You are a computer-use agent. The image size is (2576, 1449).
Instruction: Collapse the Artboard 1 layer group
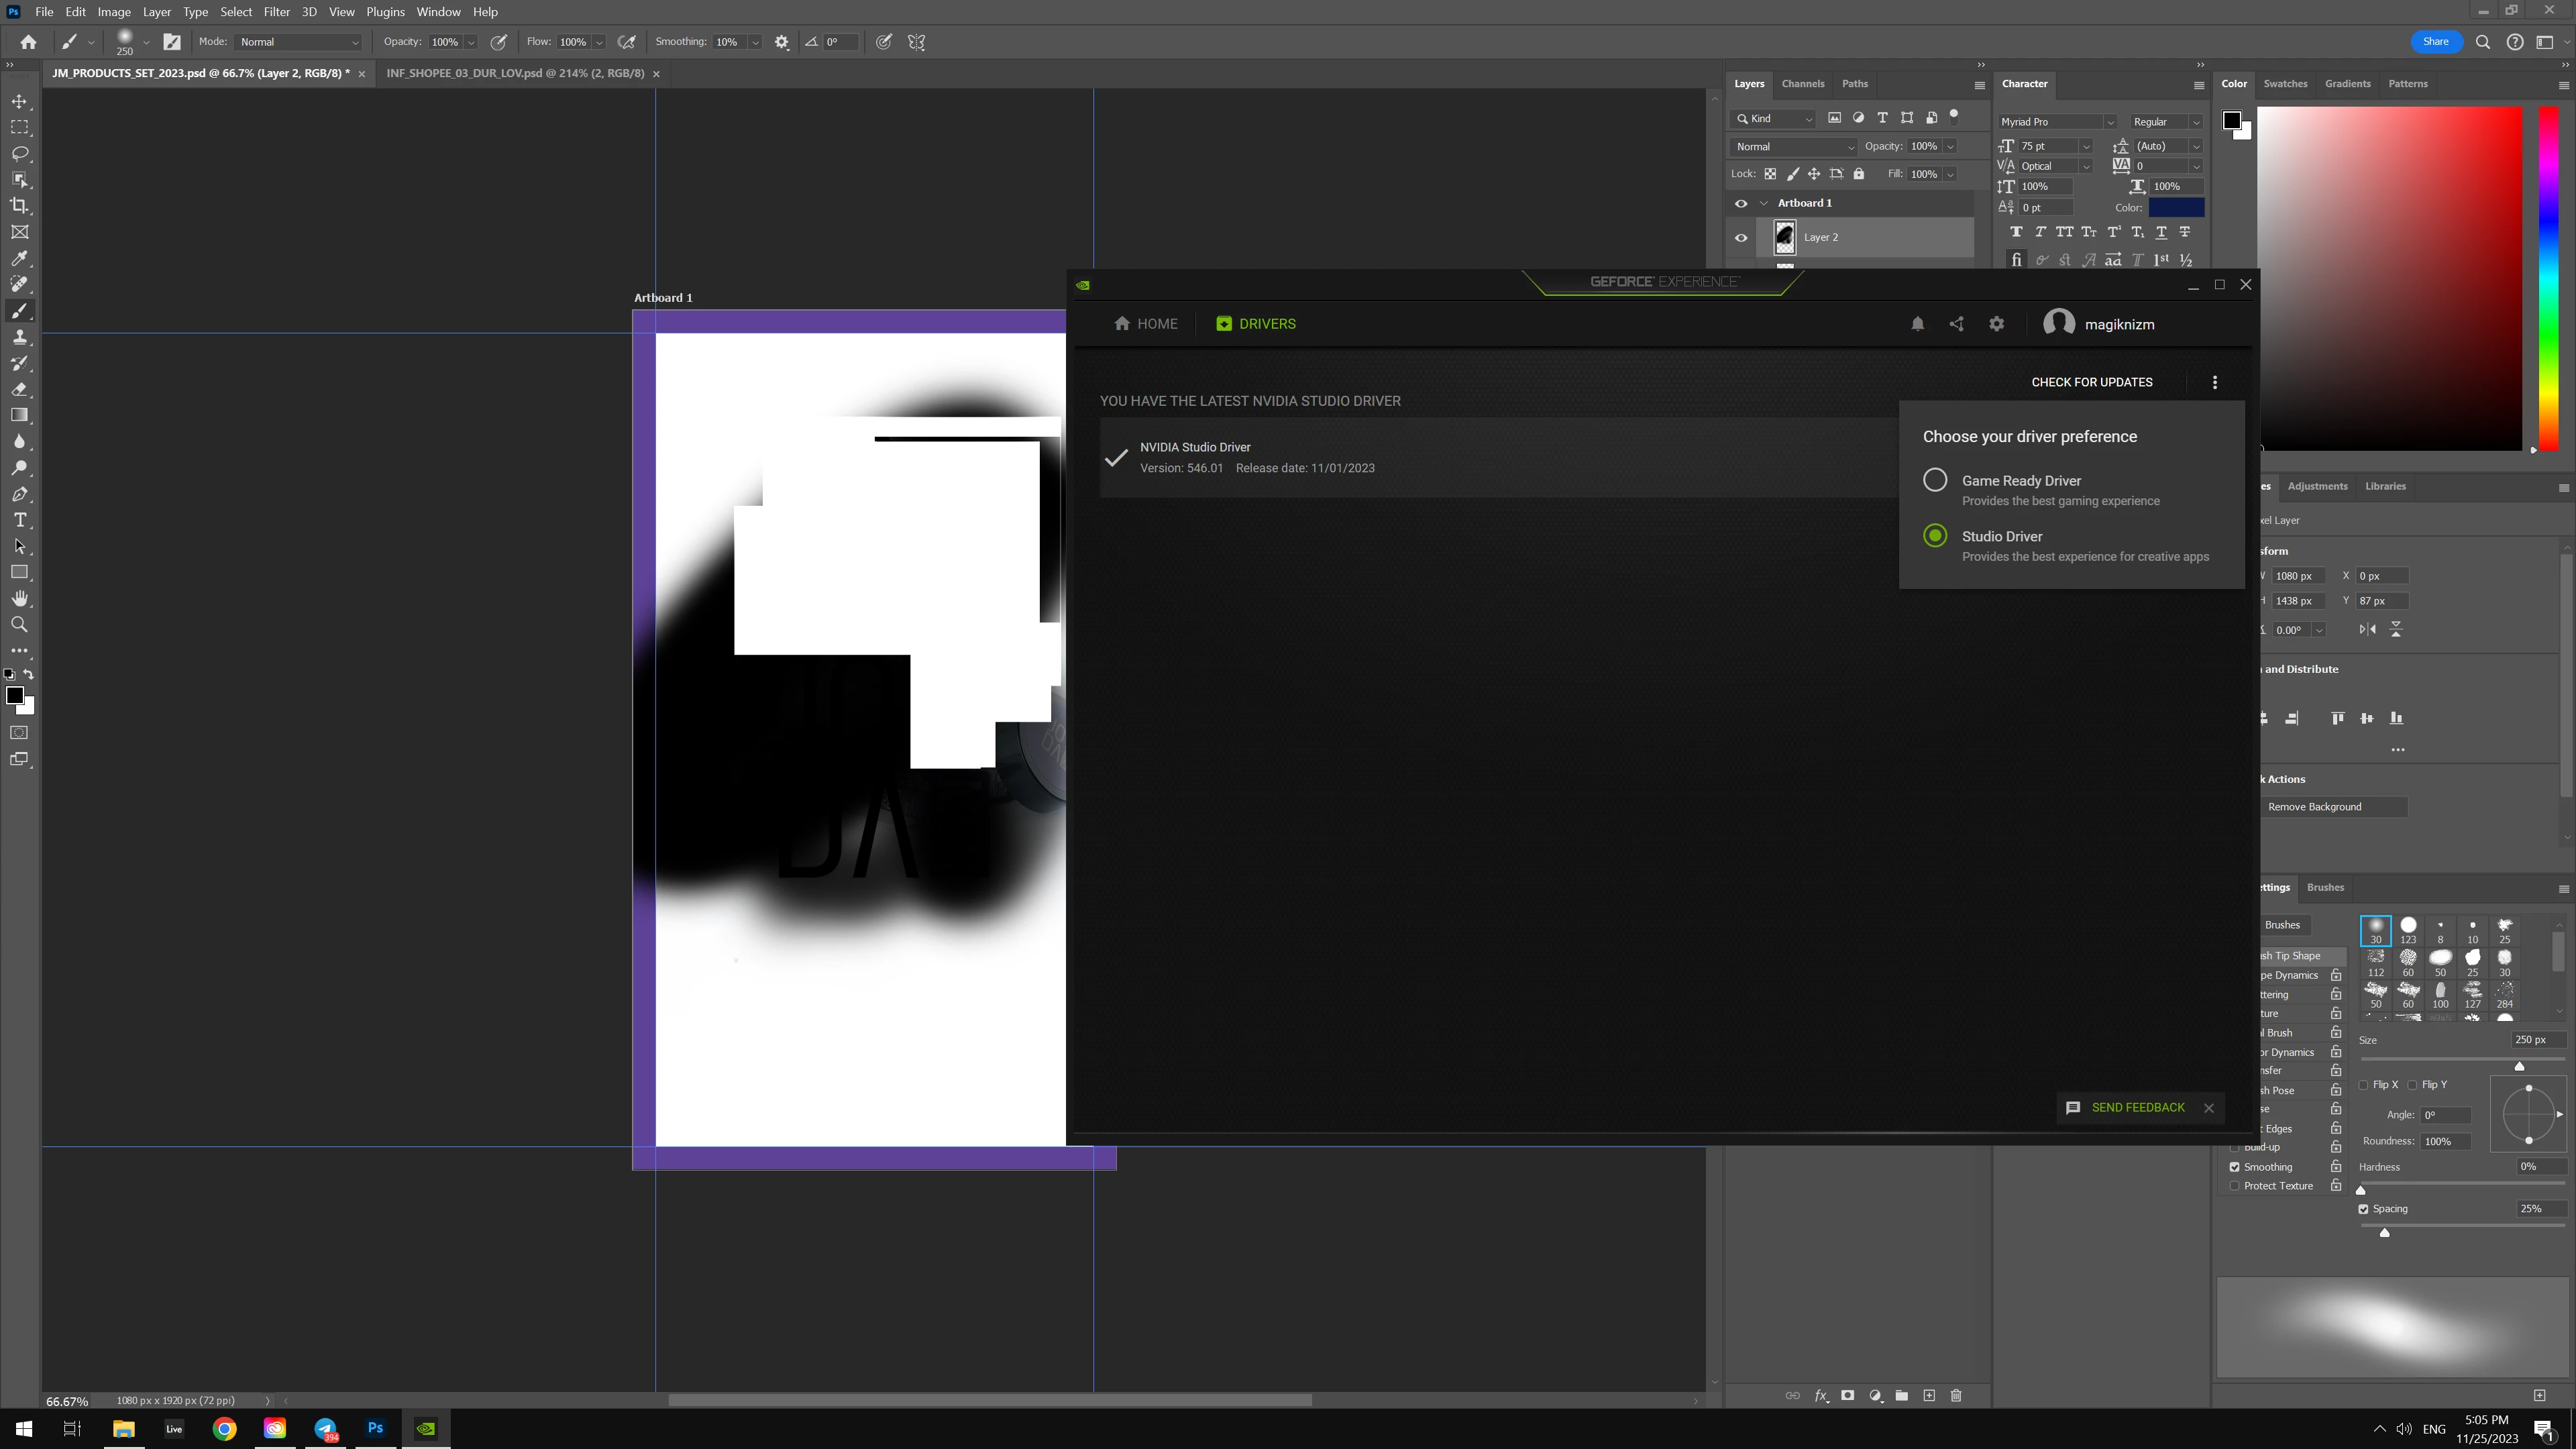pyautogui.click(x=1763, y=203)
